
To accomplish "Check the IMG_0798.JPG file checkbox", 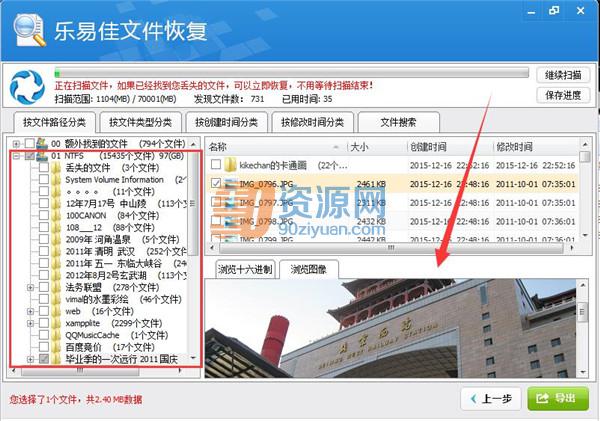I will [216, 221].
